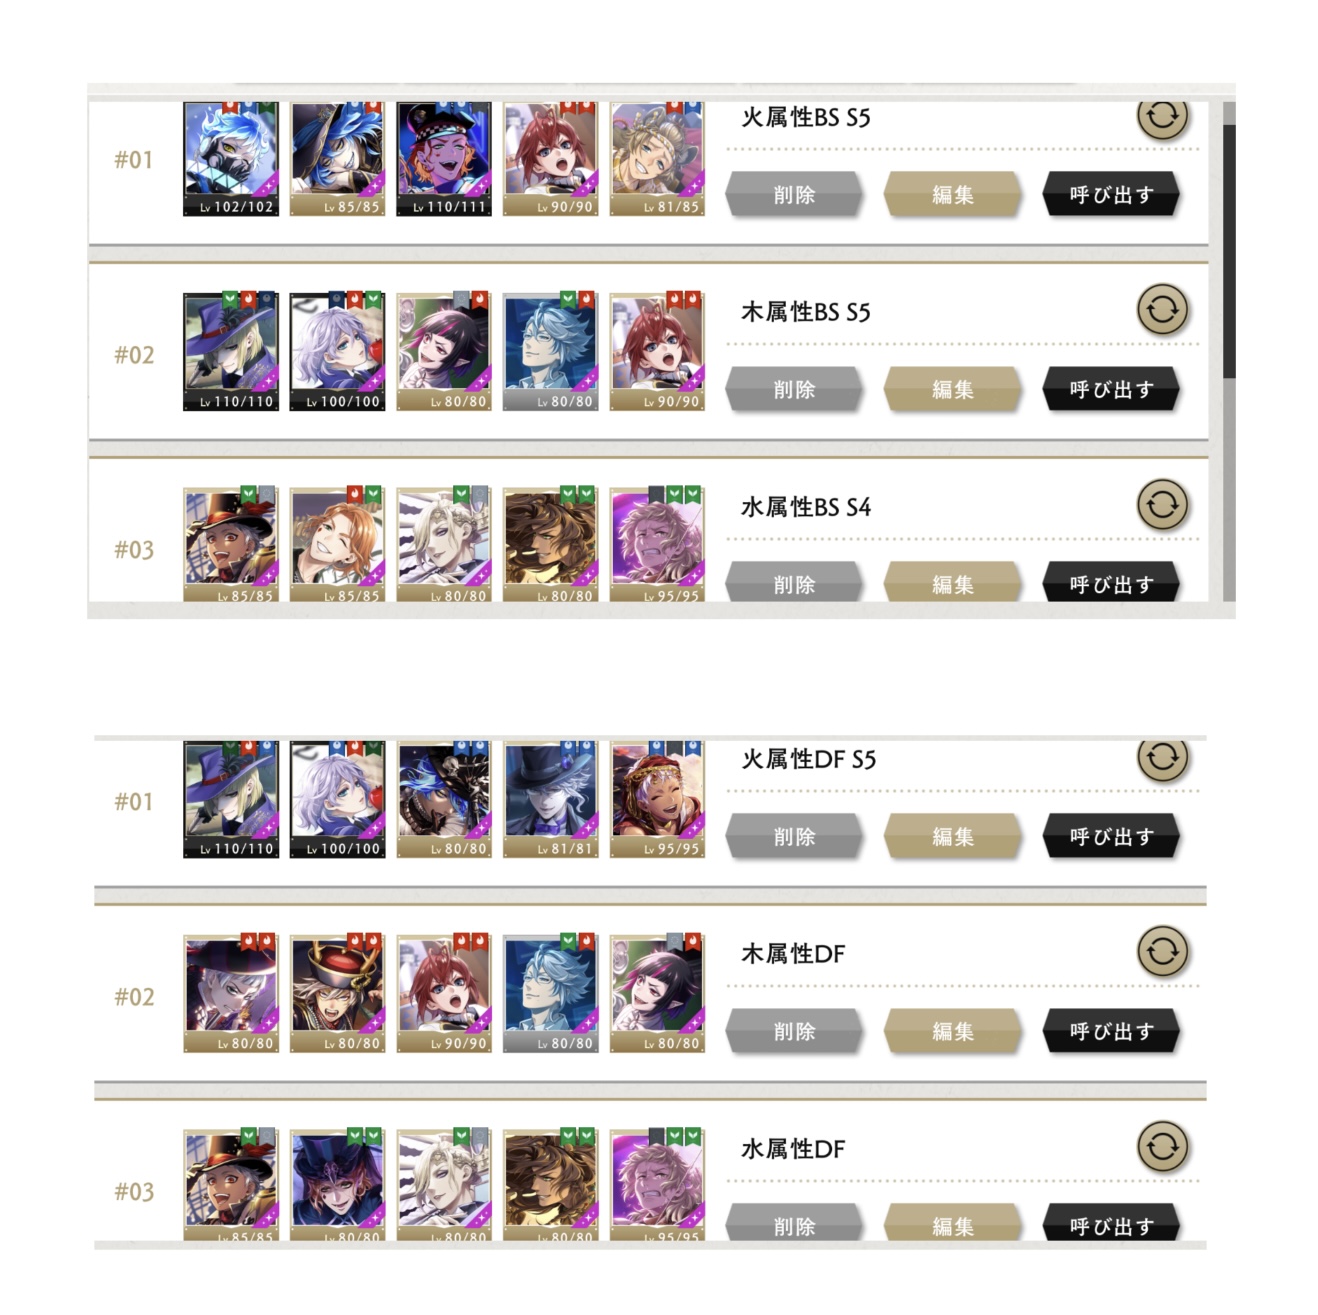The image size is (1318, 1315).
Task: Load the 水属性BS S4 deck with 呼び出す
Action: pos(1111,583)
